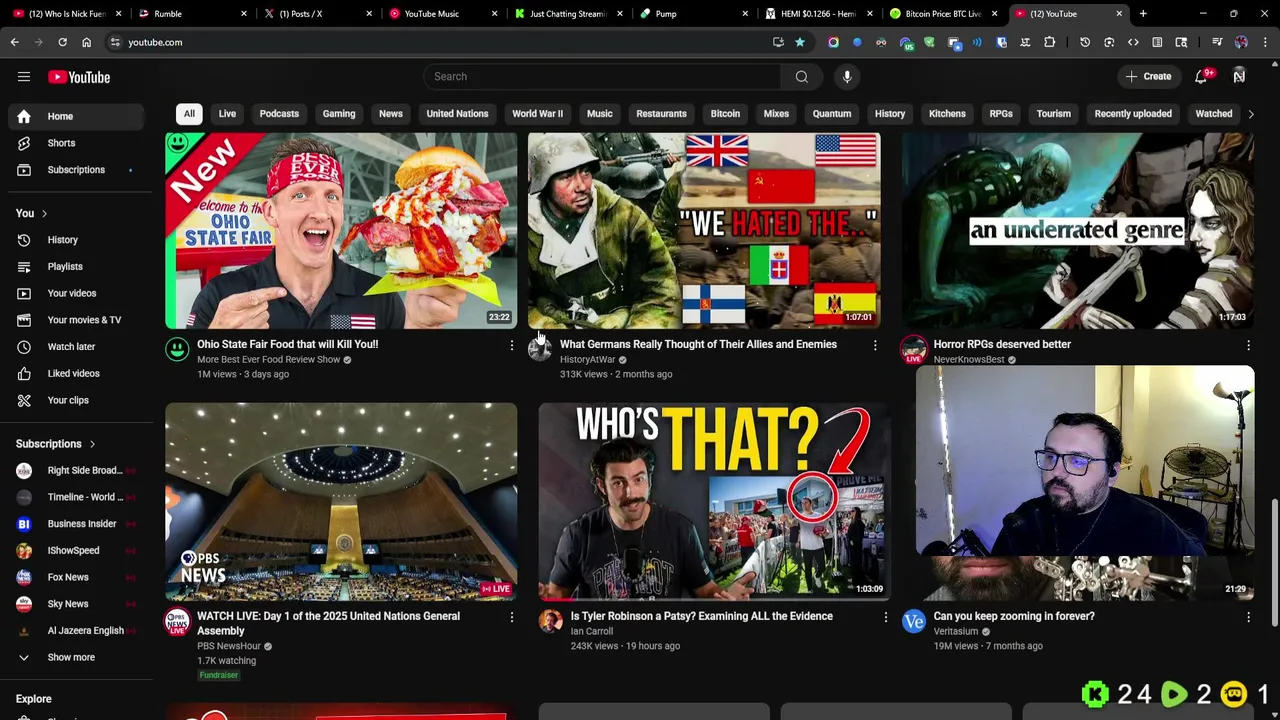Select the United Nations chip
The image size is (1280, 720).
click(x=457, y=114)
